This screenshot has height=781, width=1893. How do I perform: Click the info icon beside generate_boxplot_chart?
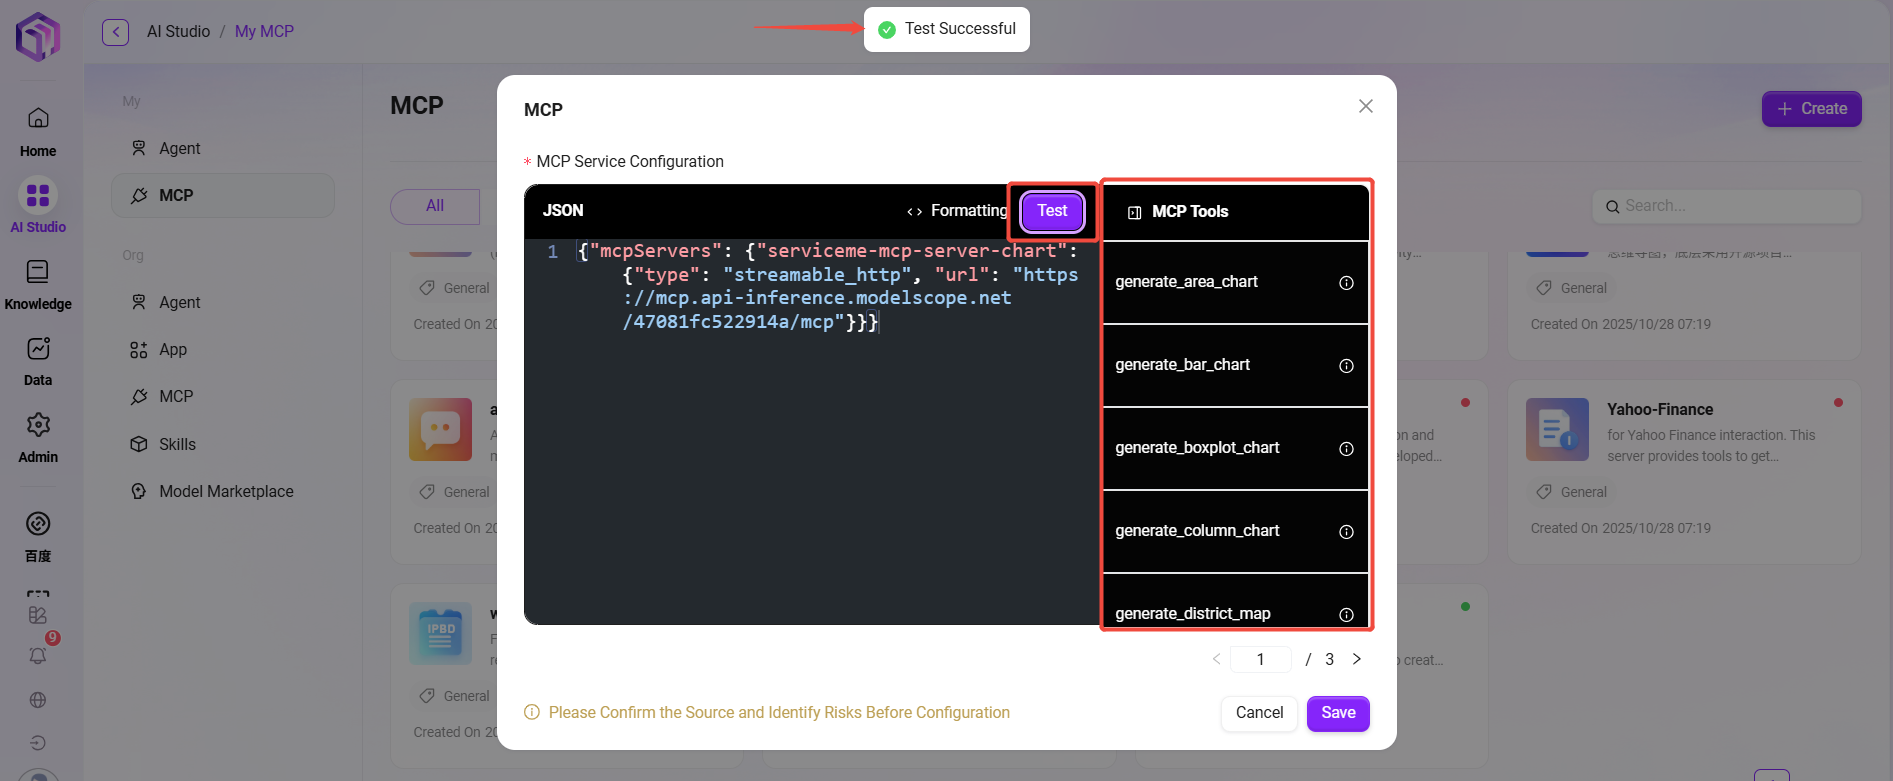[x=1346, y=449]
